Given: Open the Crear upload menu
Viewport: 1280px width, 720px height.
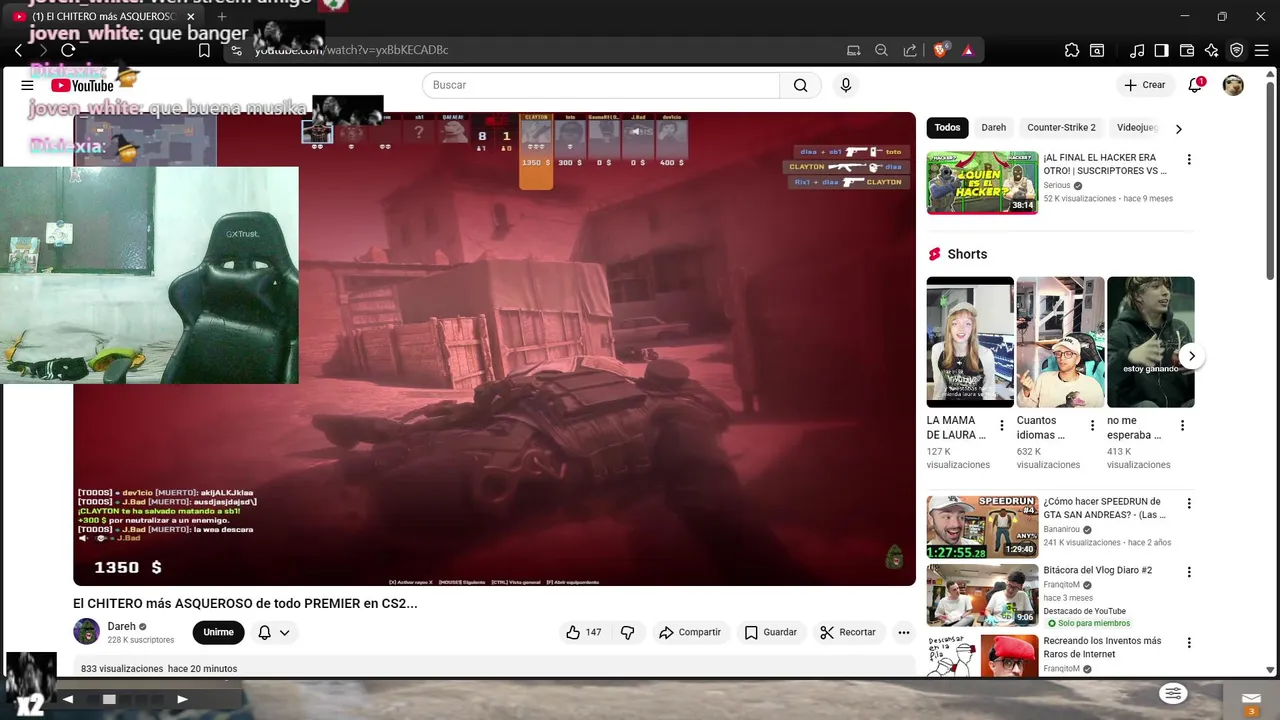Looking at the screenshot, I should pyautogui.click(x=1145, y=85).
